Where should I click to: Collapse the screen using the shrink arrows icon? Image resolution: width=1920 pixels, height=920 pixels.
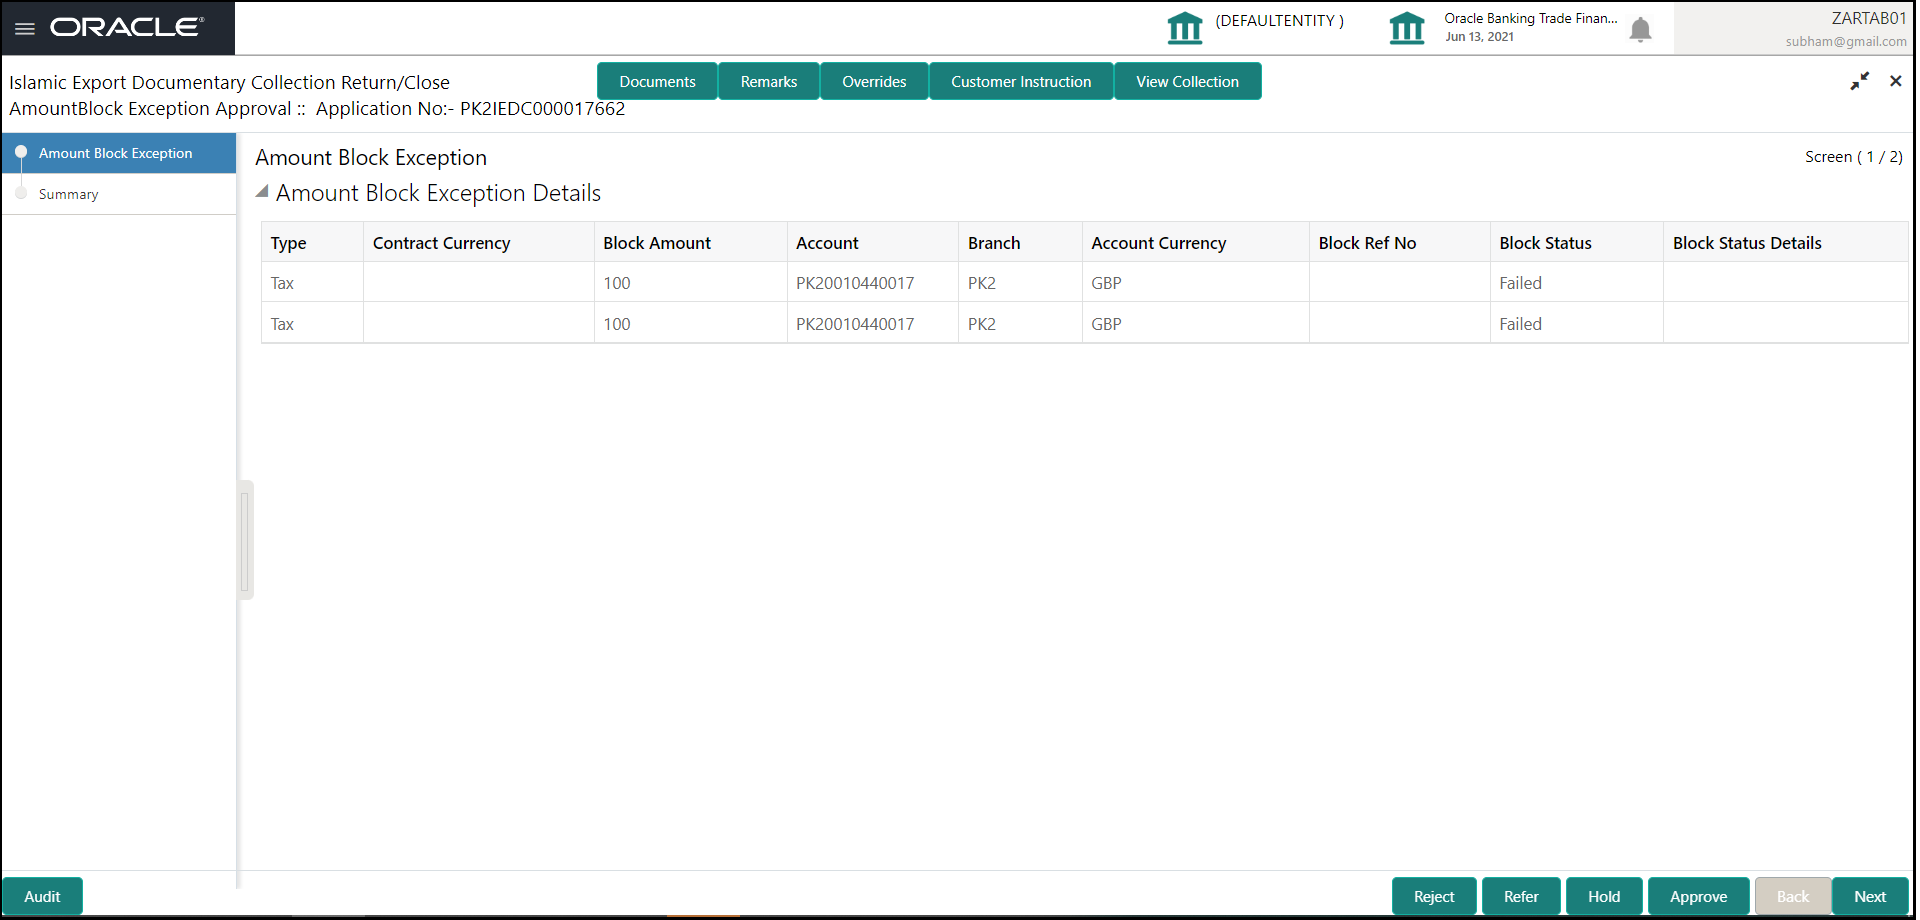[x=1860, y=81]
